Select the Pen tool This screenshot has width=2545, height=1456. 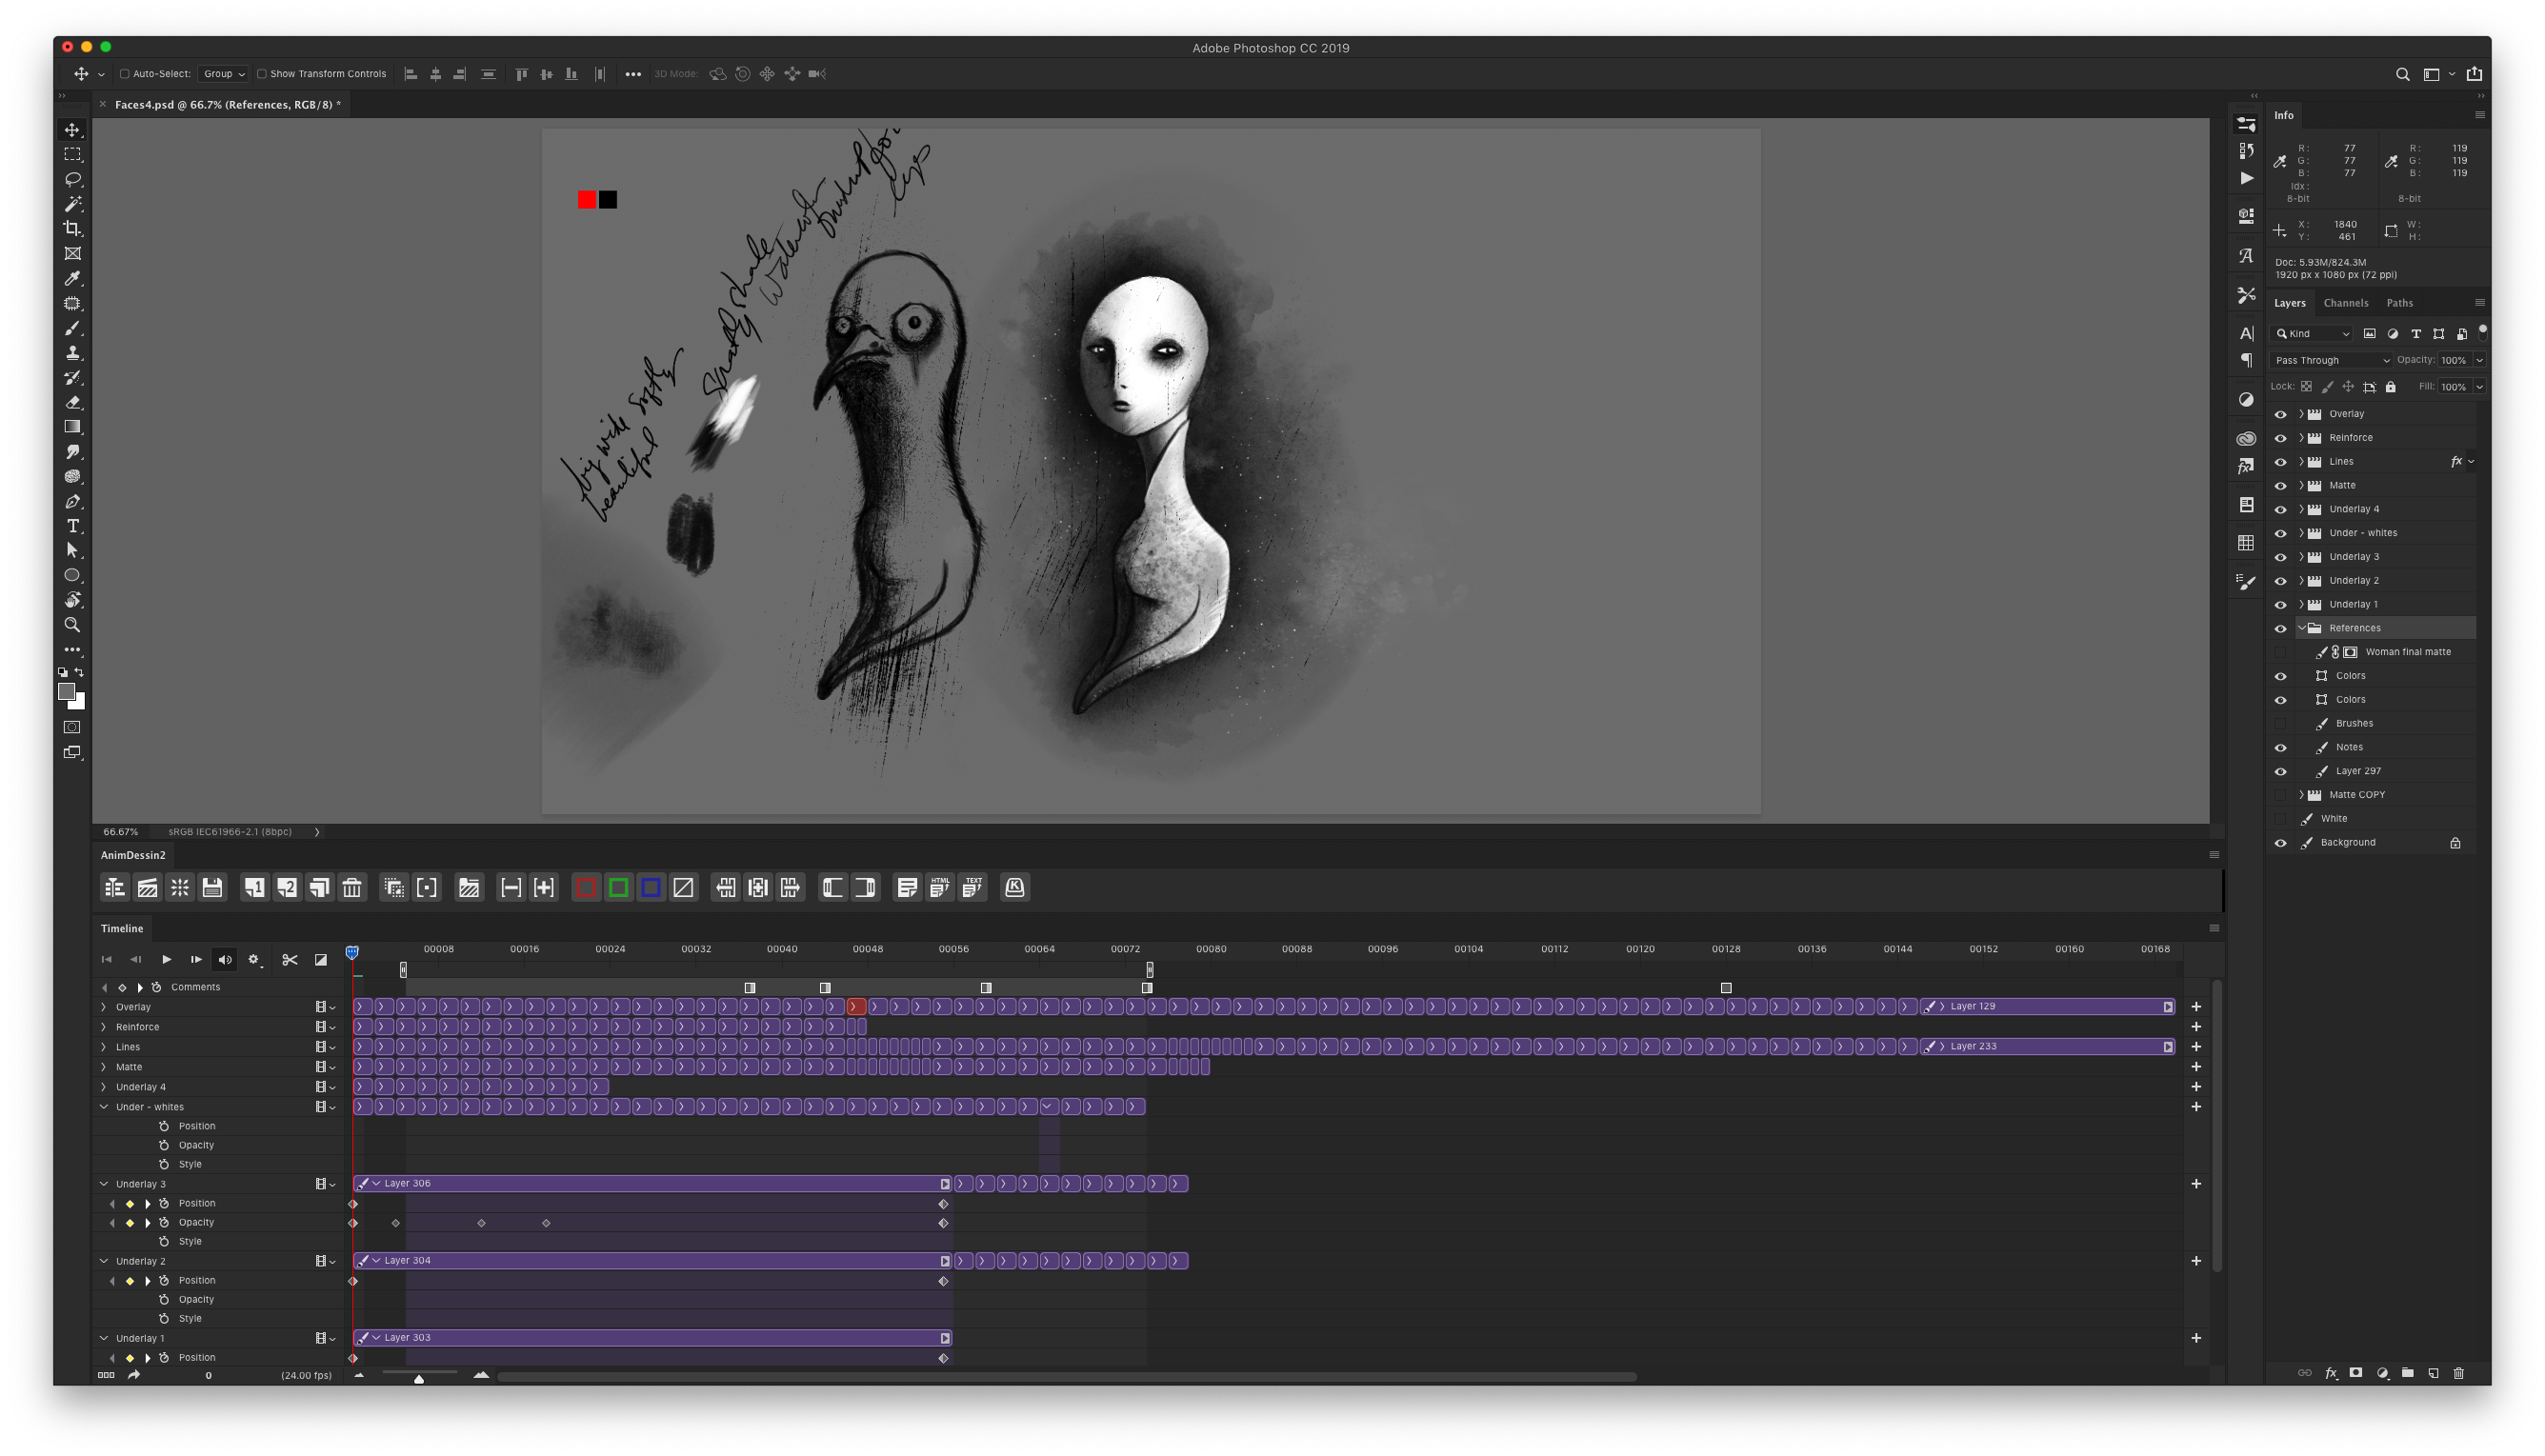[72, 501]
